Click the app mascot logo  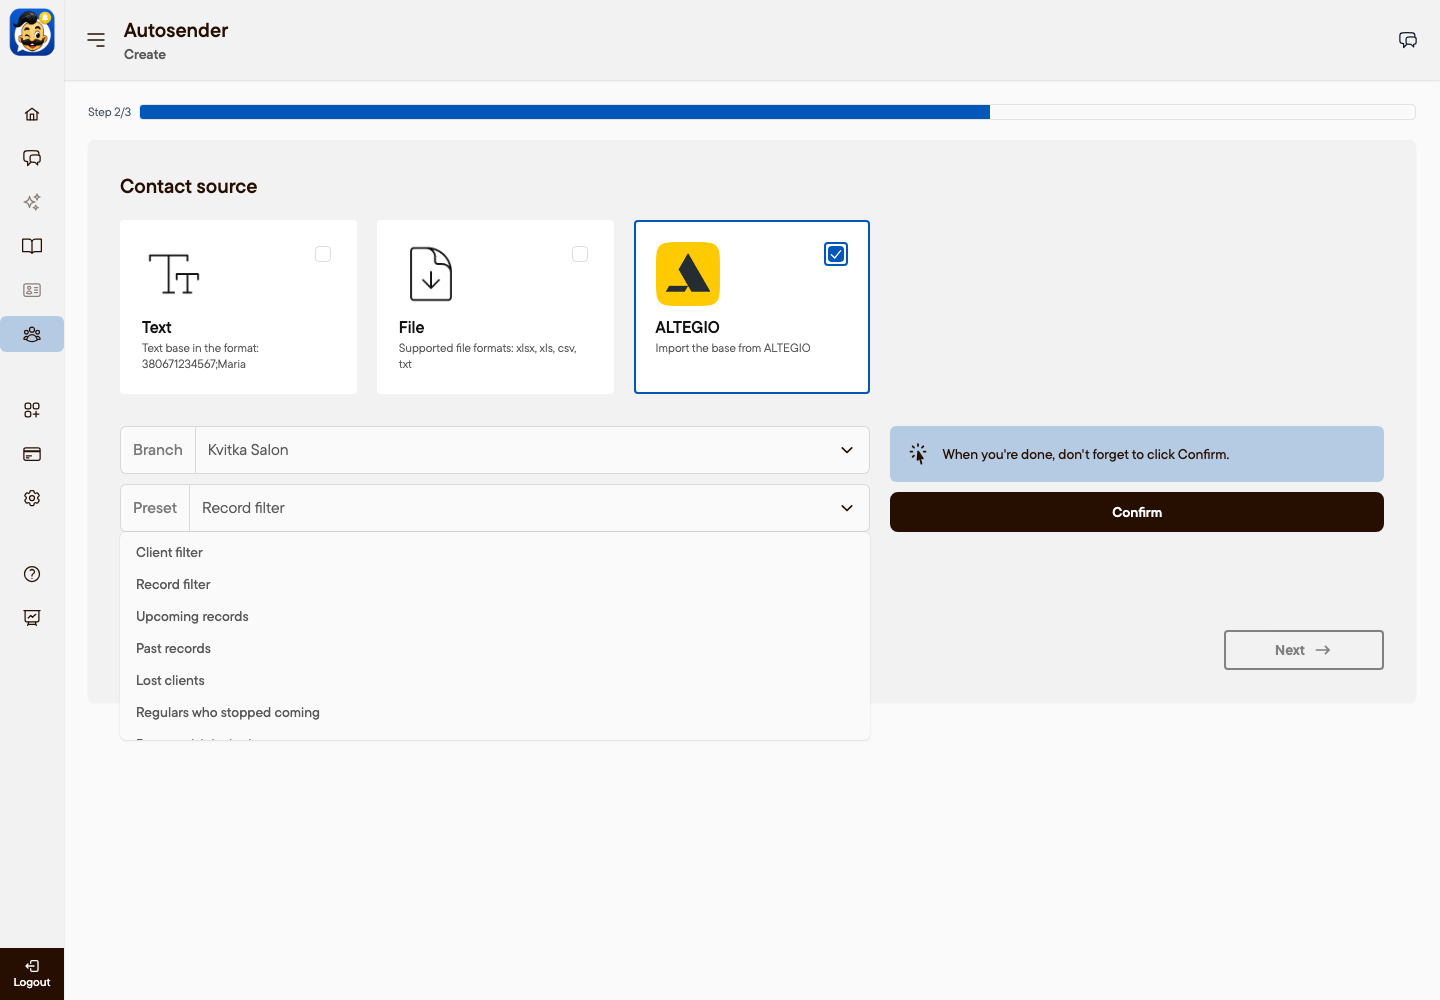coord(32,32)
